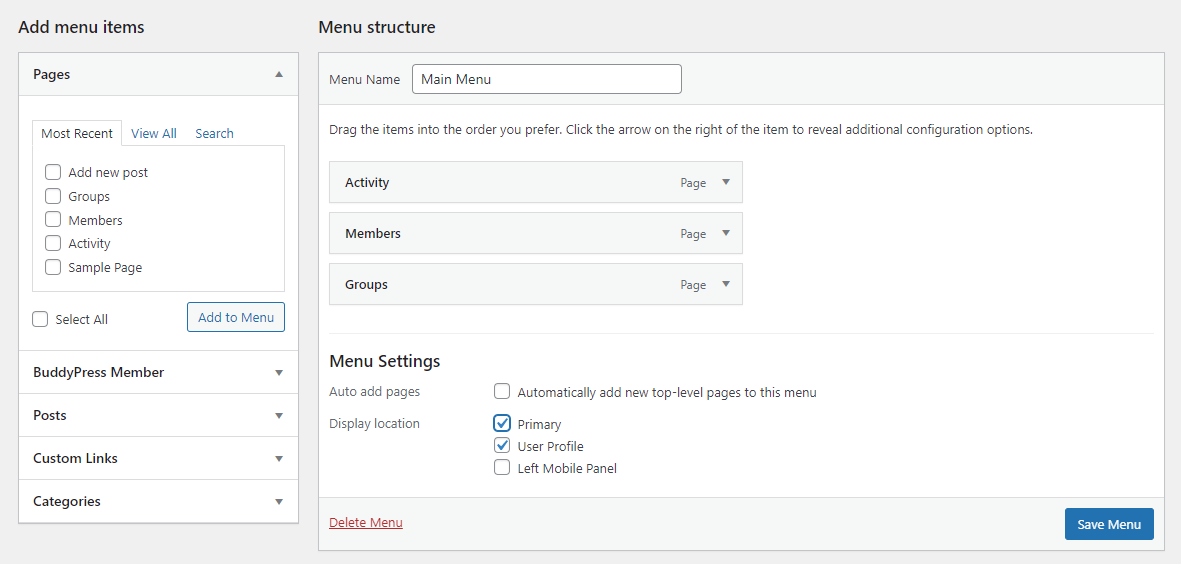Expand Activity menu item options arrow
This screenshot has width=1181, height=564.
tap(726, 182)
